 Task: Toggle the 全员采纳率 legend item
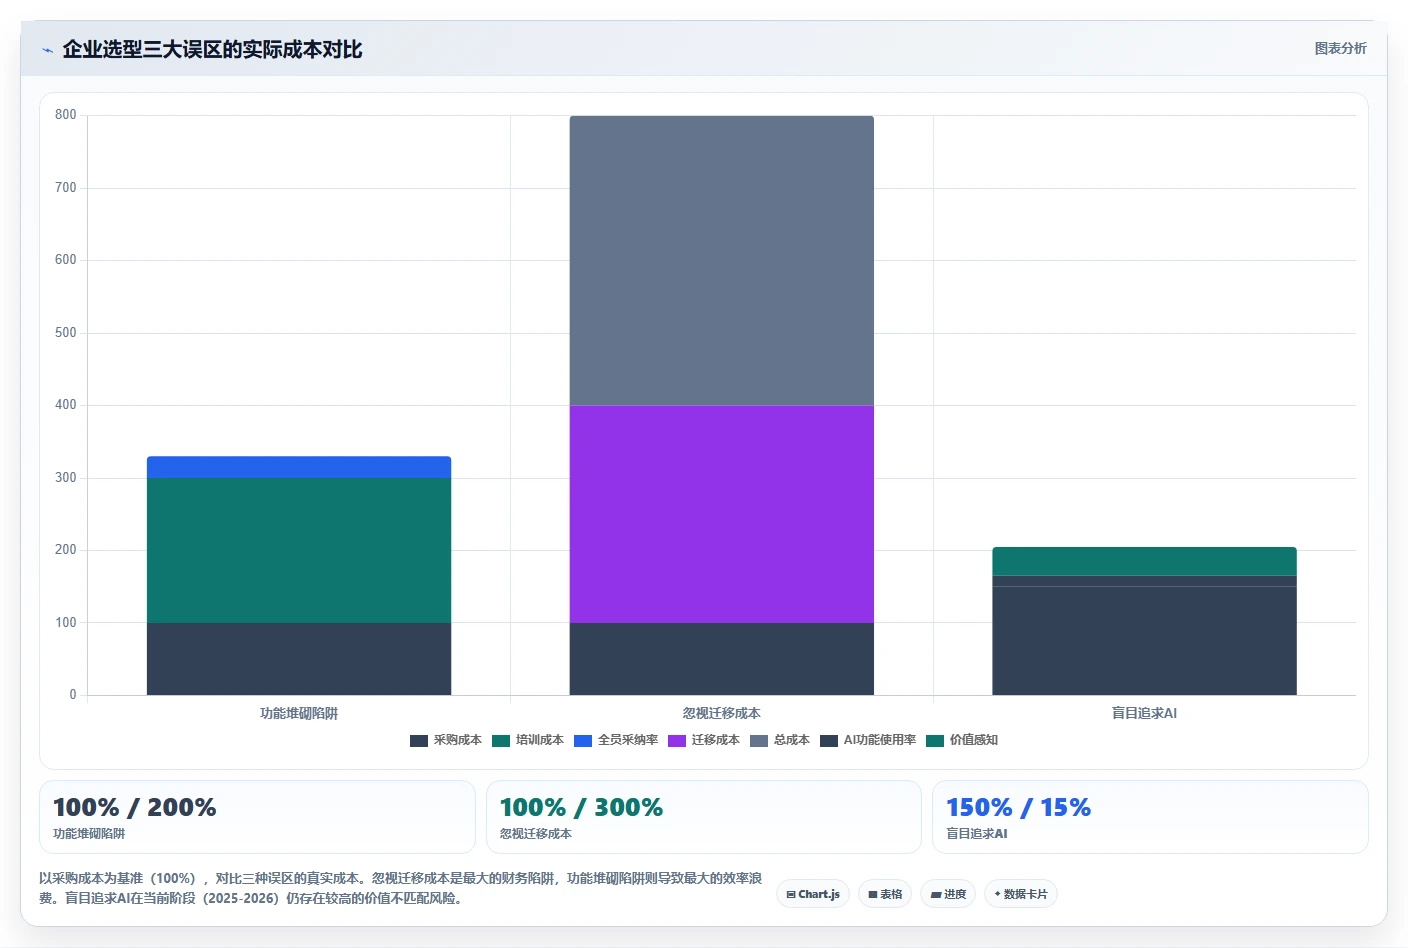tap(616, 740)
